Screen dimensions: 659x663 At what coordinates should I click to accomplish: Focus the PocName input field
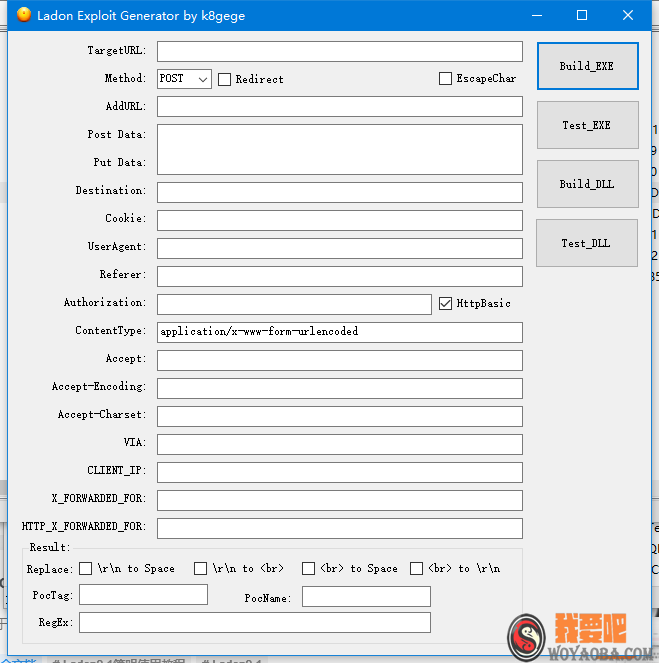[366, 596]
